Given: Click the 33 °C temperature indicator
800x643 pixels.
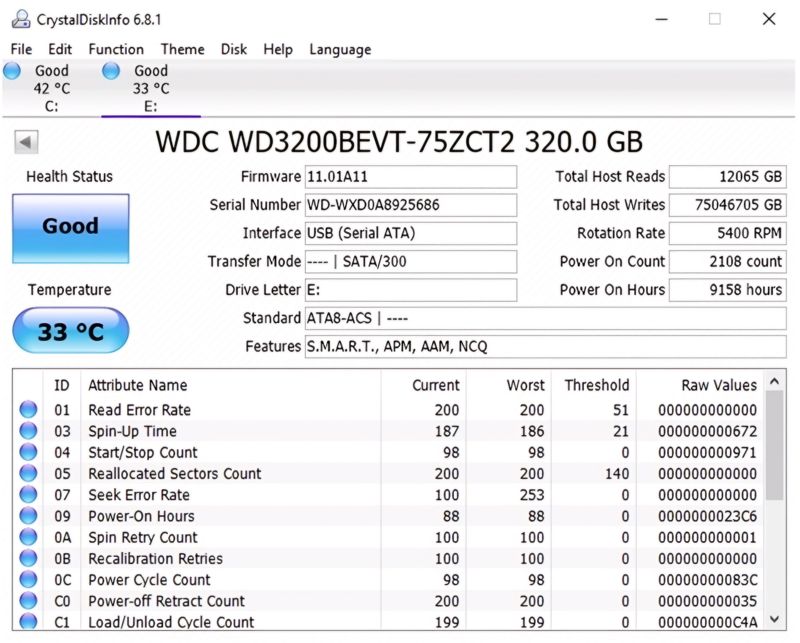Looking at the screenshot, I should tap(70, 330).
